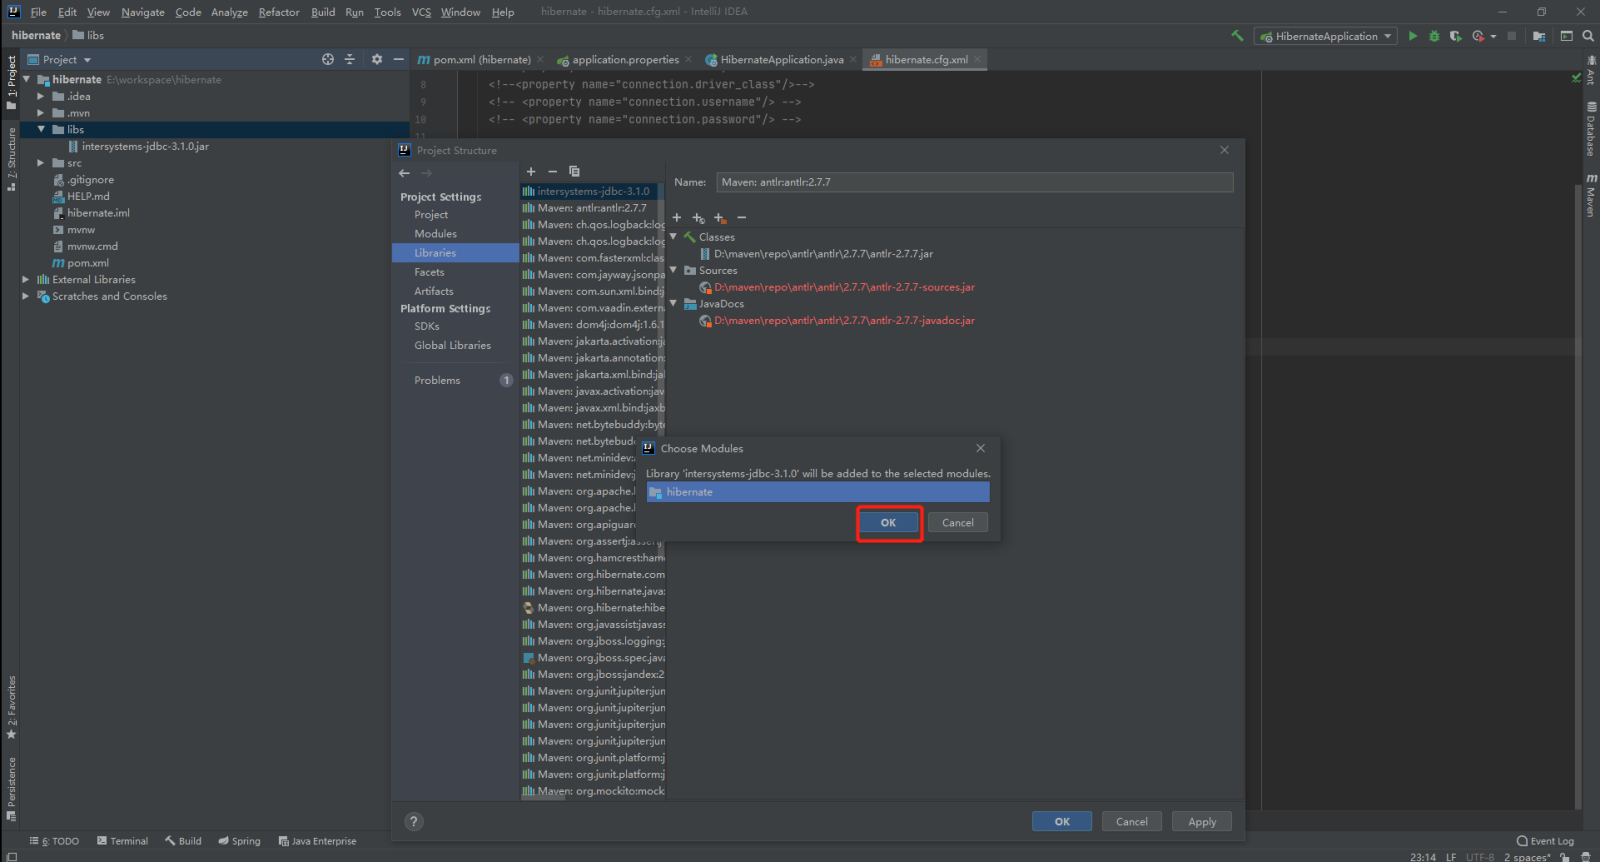This screenshot has width=1600, height=862.
Task: Start debugging with the bug icon
Action: click(1434, 36)
